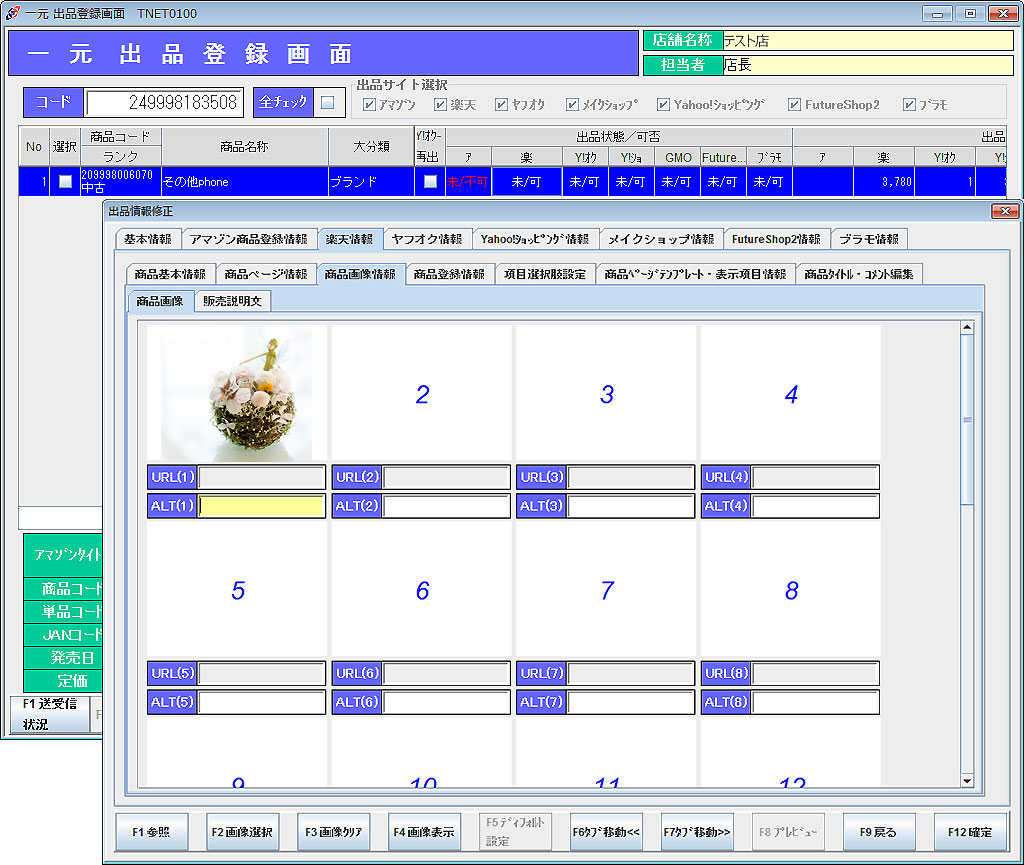Toggle the FutureShop2 site checkbox

pyautogui.click(x=795, y=105)
